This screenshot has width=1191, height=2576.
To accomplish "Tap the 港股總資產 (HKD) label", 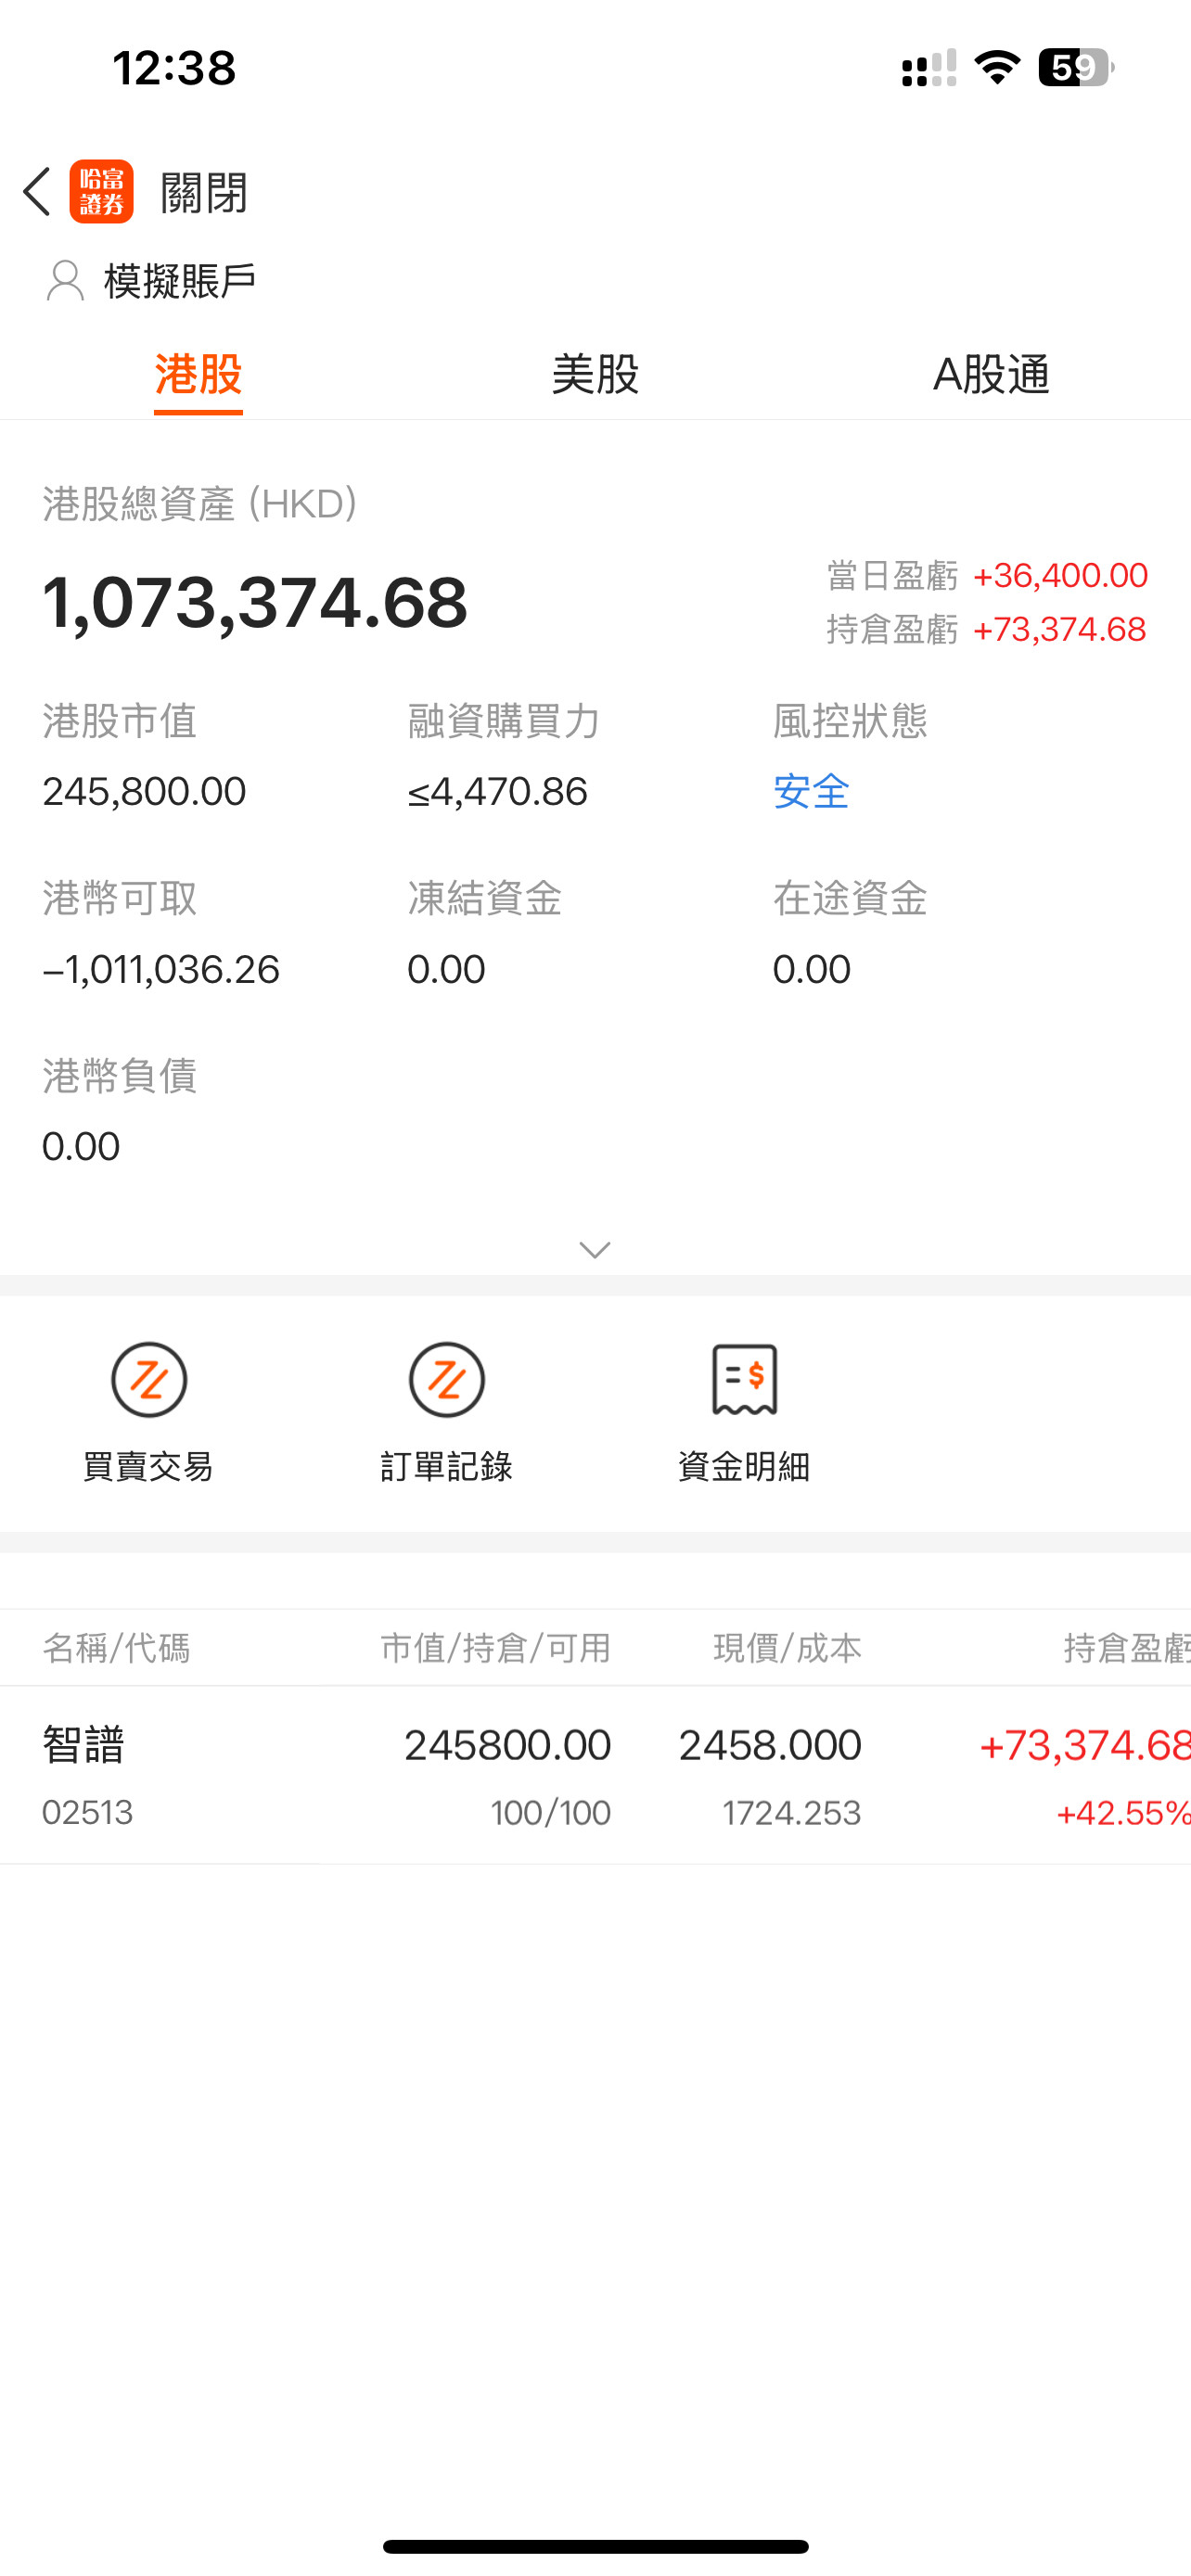I will (200, 504).
